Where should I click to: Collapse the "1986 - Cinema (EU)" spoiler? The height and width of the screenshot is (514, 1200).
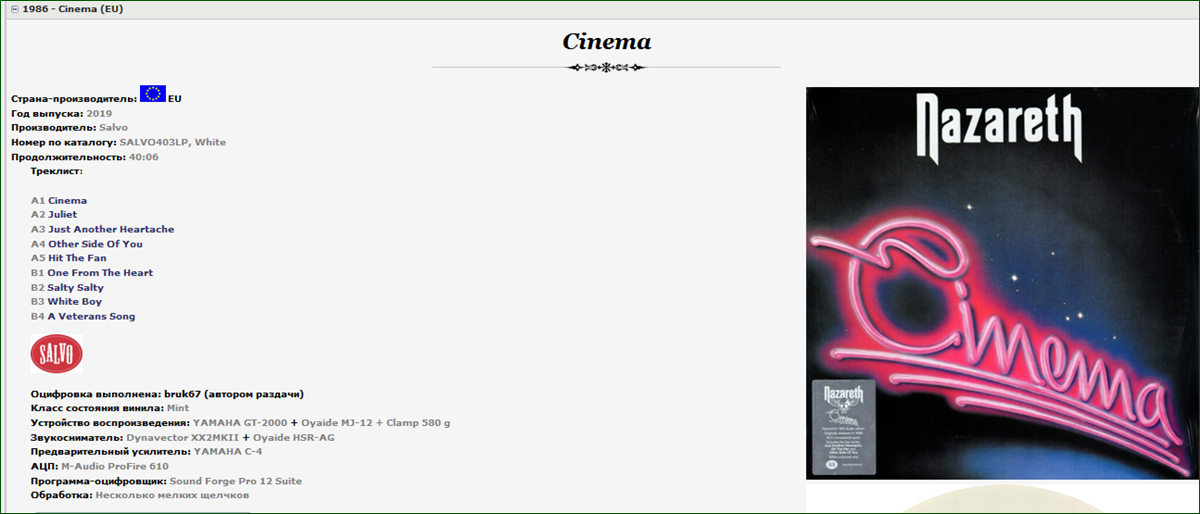14,8
